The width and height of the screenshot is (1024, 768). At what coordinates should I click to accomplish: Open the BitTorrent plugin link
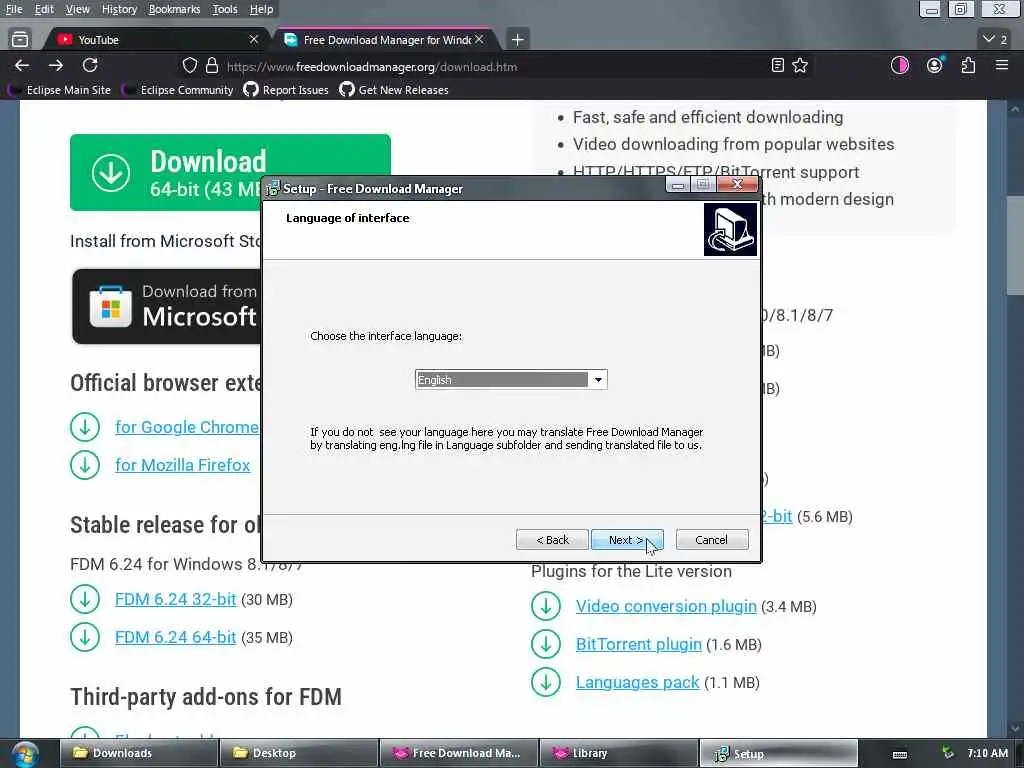click(x=639, y=645)
